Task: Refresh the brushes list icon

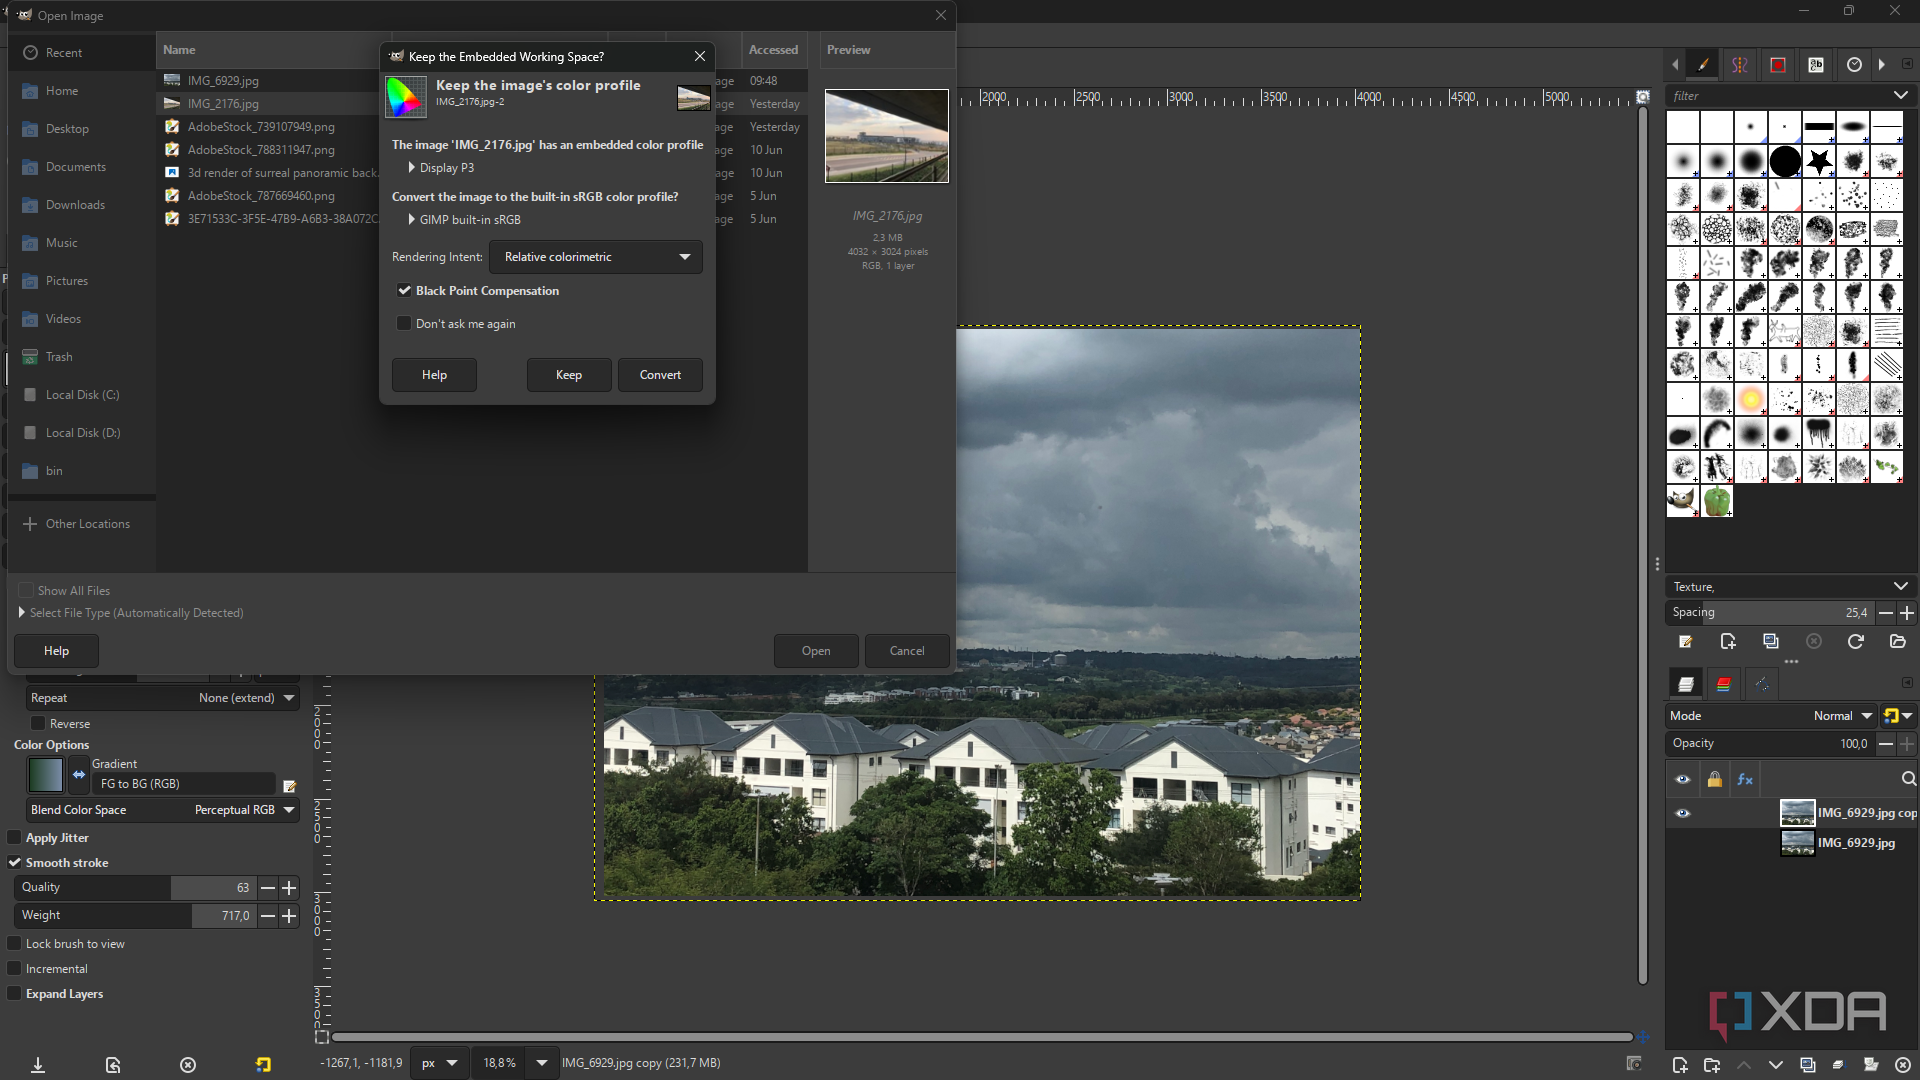Action: coord(1856,642)
